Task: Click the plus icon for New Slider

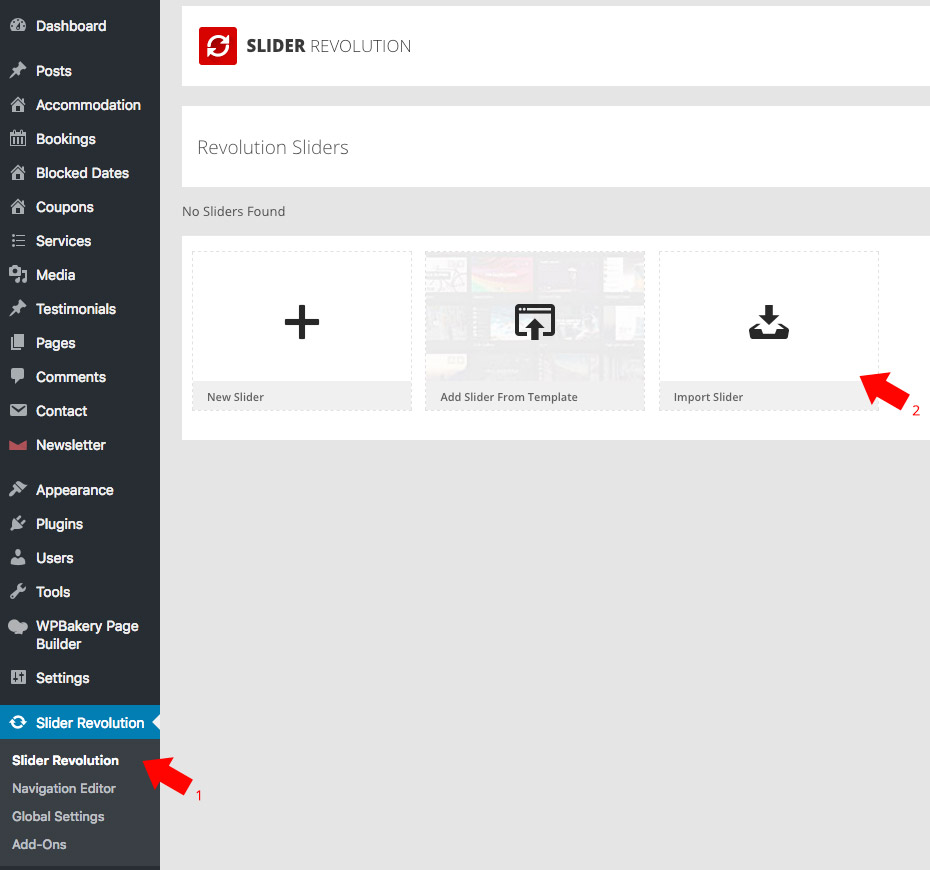Action: pos(301,322)
